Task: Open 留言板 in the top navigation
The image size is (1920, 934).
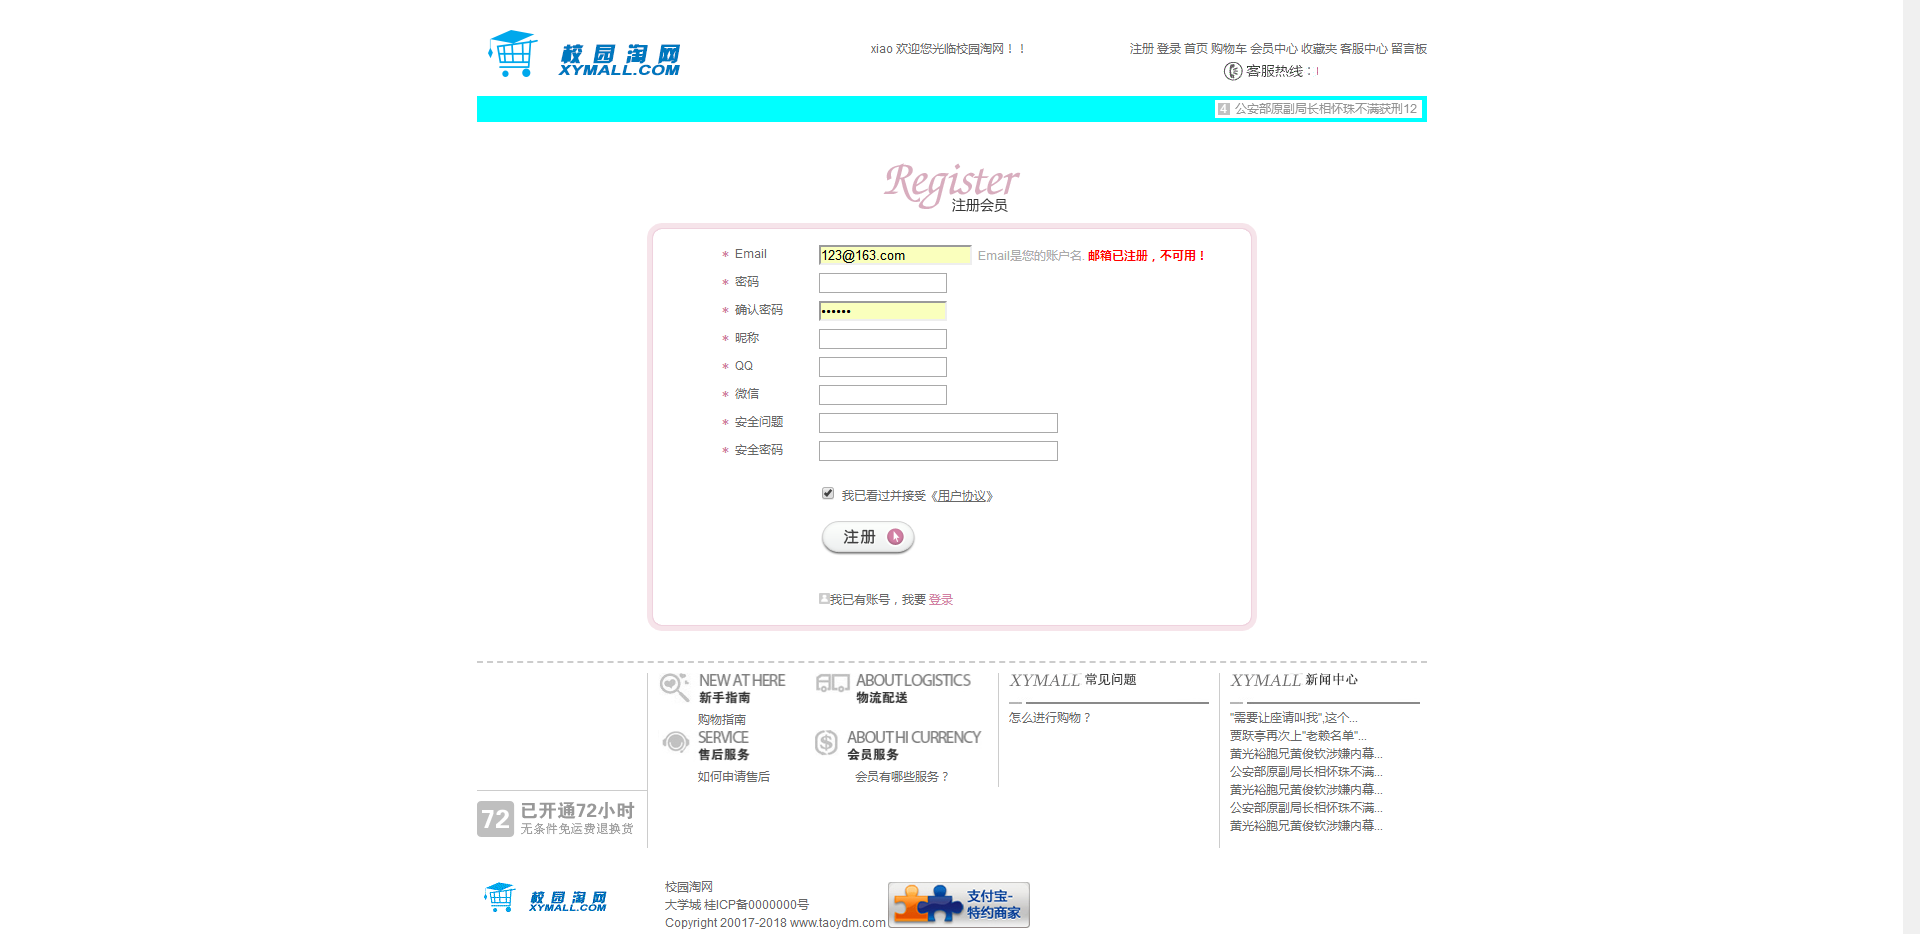Action: [x=1409, y=49]
